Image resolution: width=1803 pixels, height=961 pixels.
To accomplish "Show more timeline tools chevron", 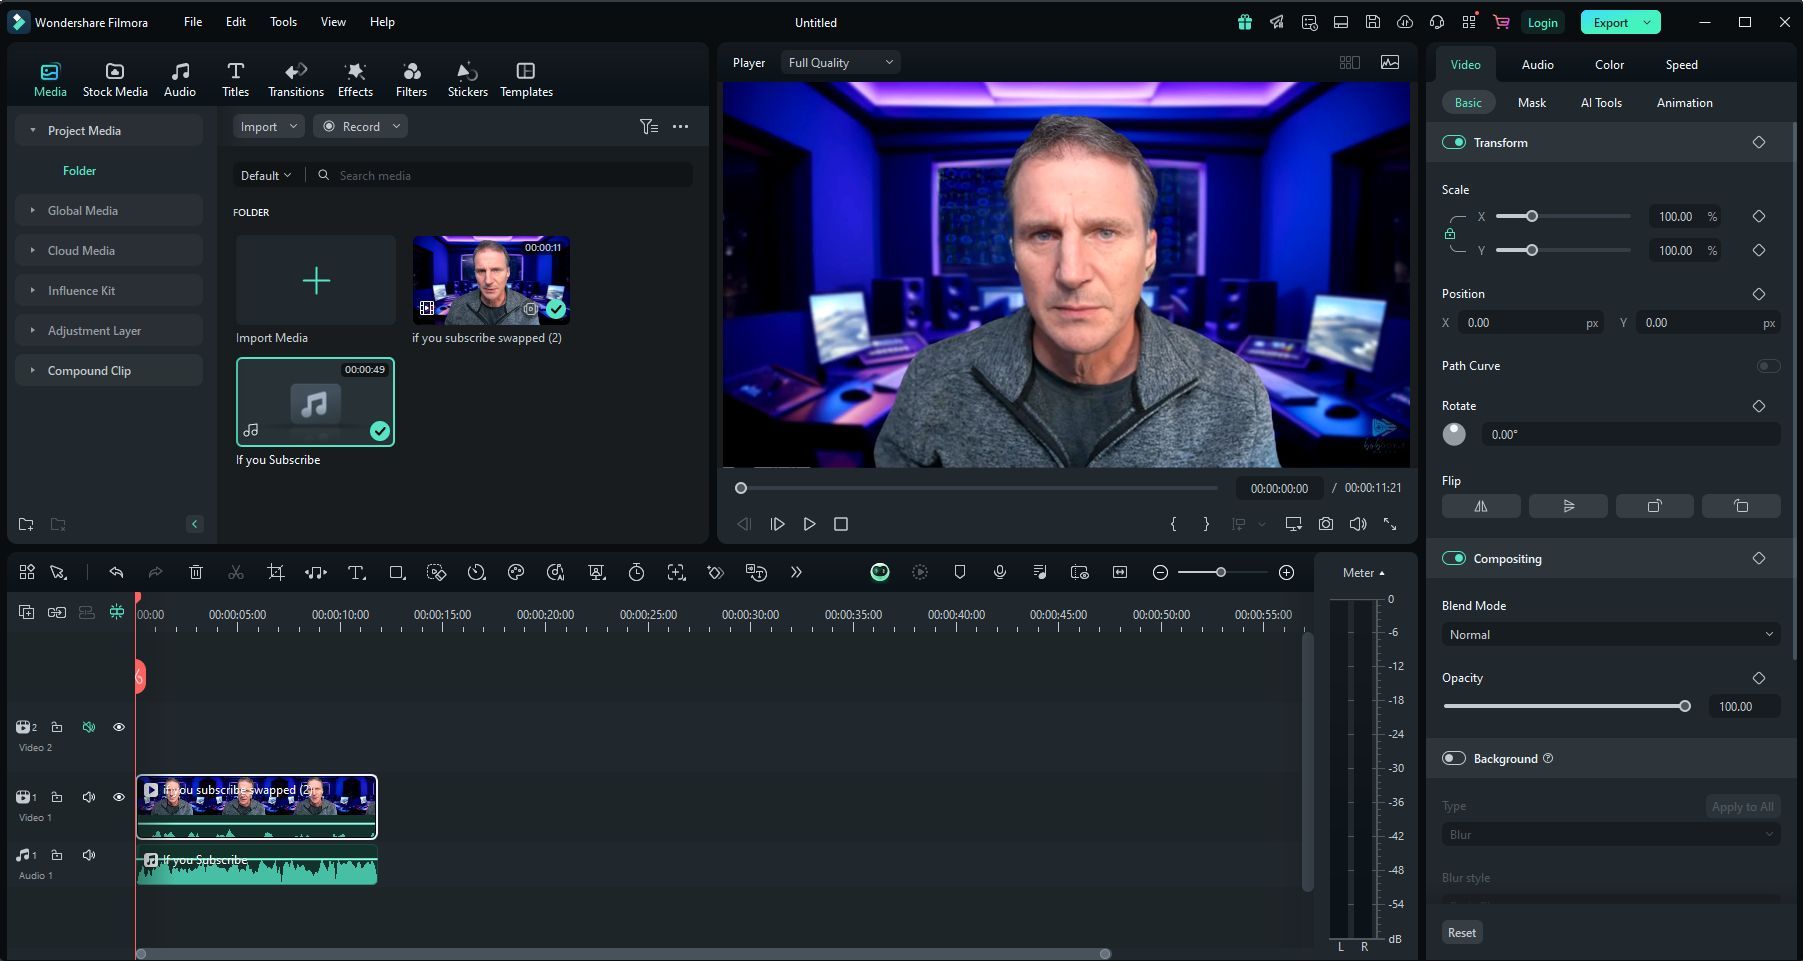I will coord(796,572).
